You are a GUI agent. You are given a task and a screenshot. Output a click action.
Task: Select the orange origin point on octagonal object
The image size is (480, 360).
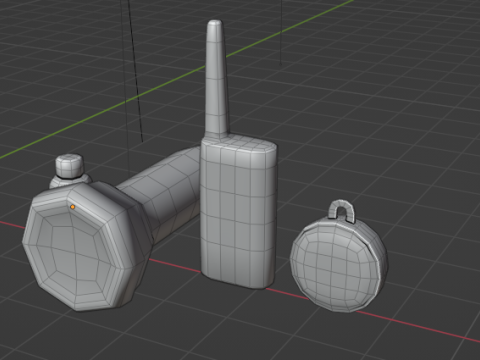click(73, 207)
